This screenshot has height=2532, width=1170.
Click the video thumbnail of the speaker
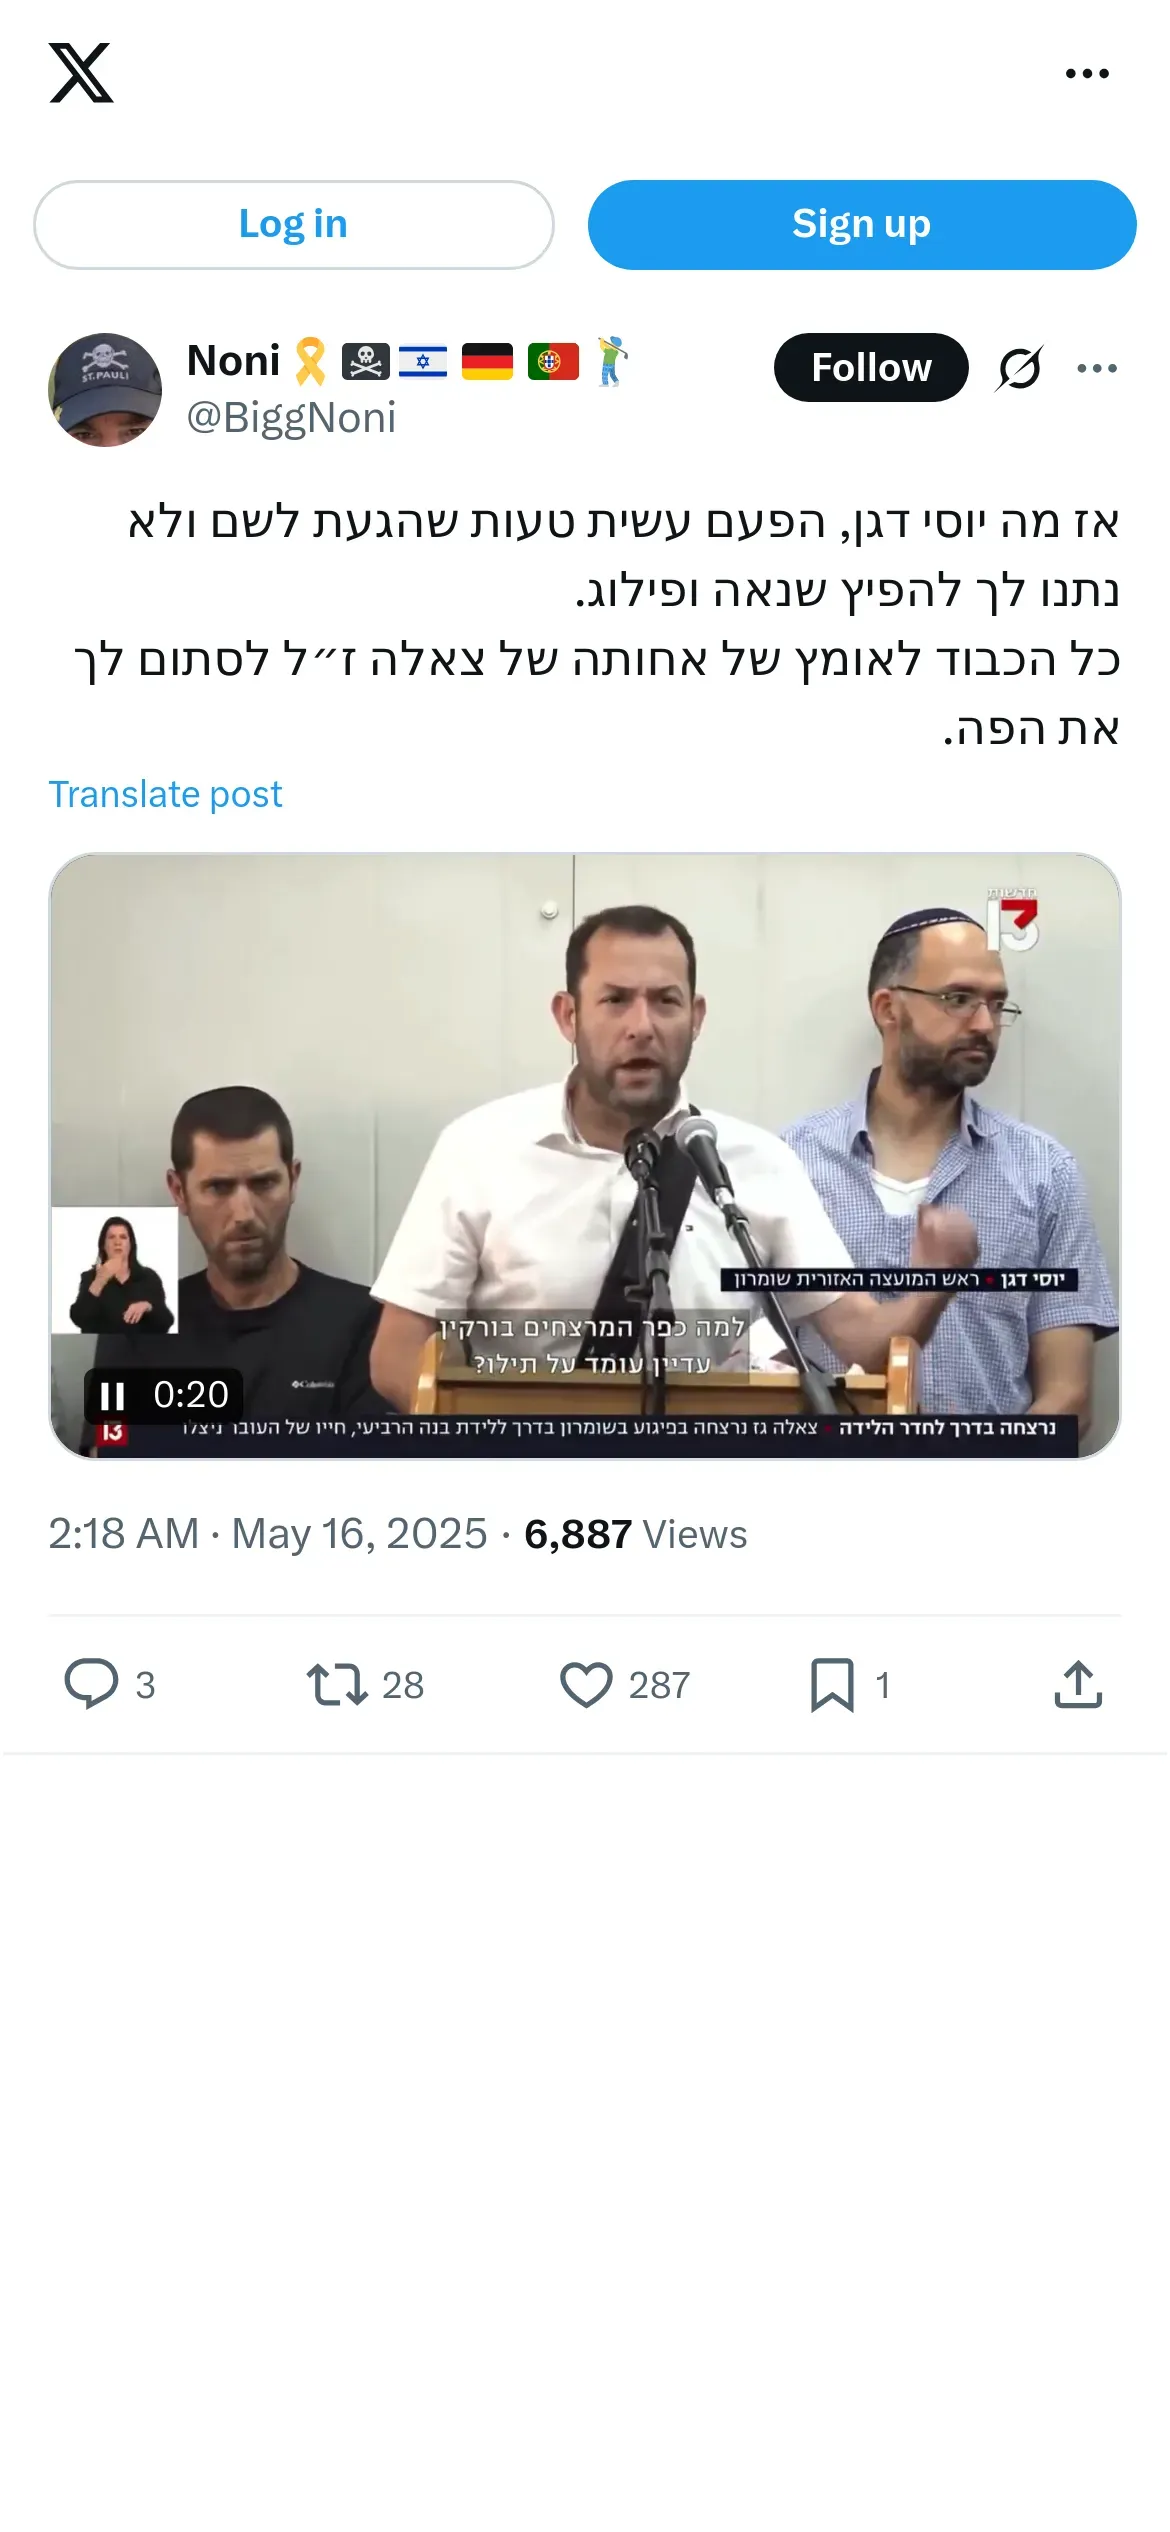585,1155
